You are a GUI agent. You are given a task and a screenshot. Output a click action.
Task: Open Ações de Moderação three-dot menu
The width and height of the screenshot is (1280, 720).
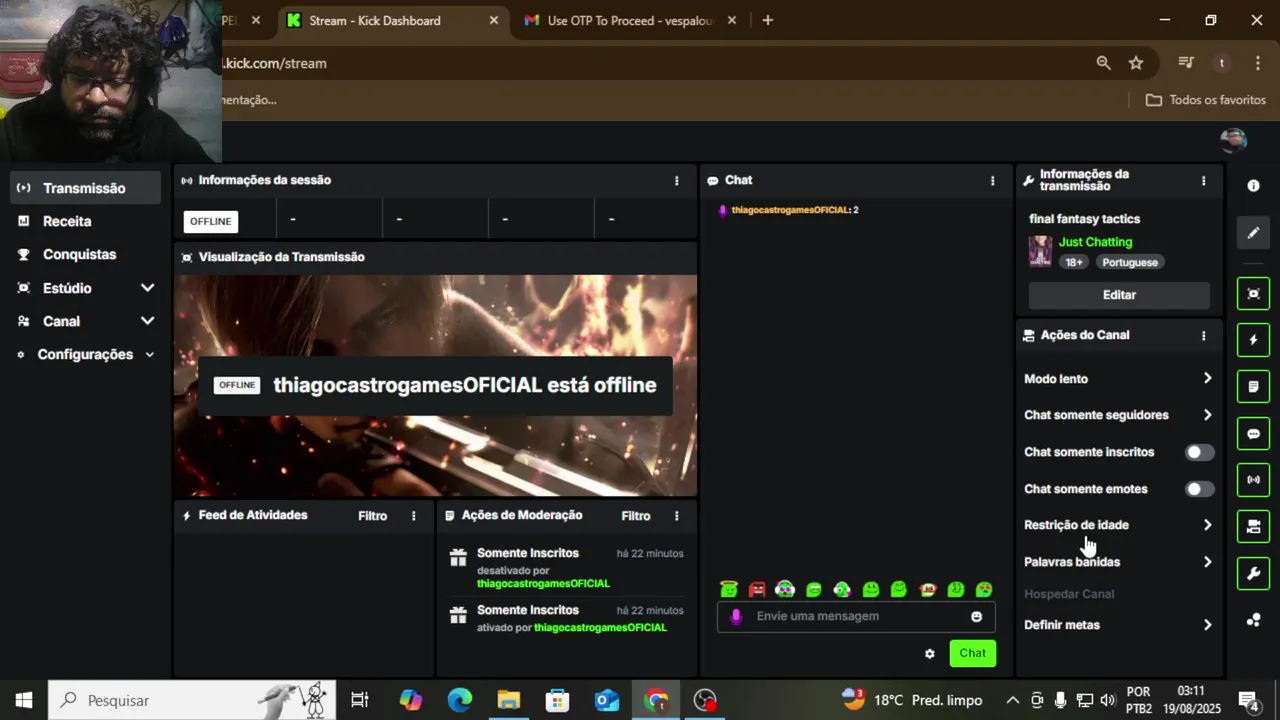coord(677,516)
